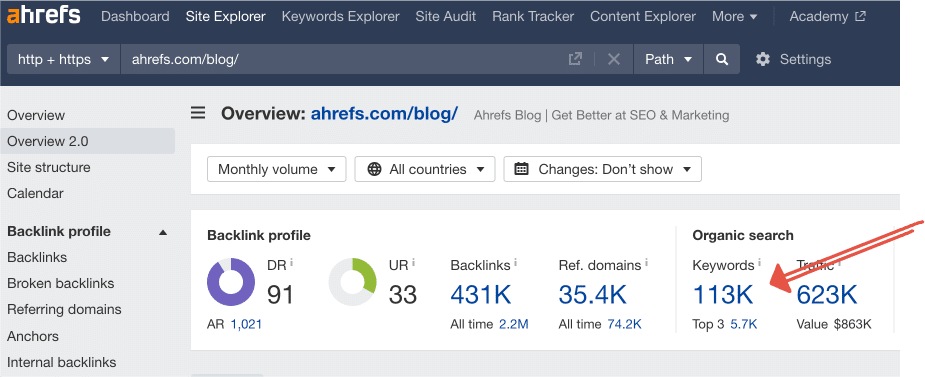925x377 pixels.
Task: Click the 431K backlinks number
Action: [481, 294]
